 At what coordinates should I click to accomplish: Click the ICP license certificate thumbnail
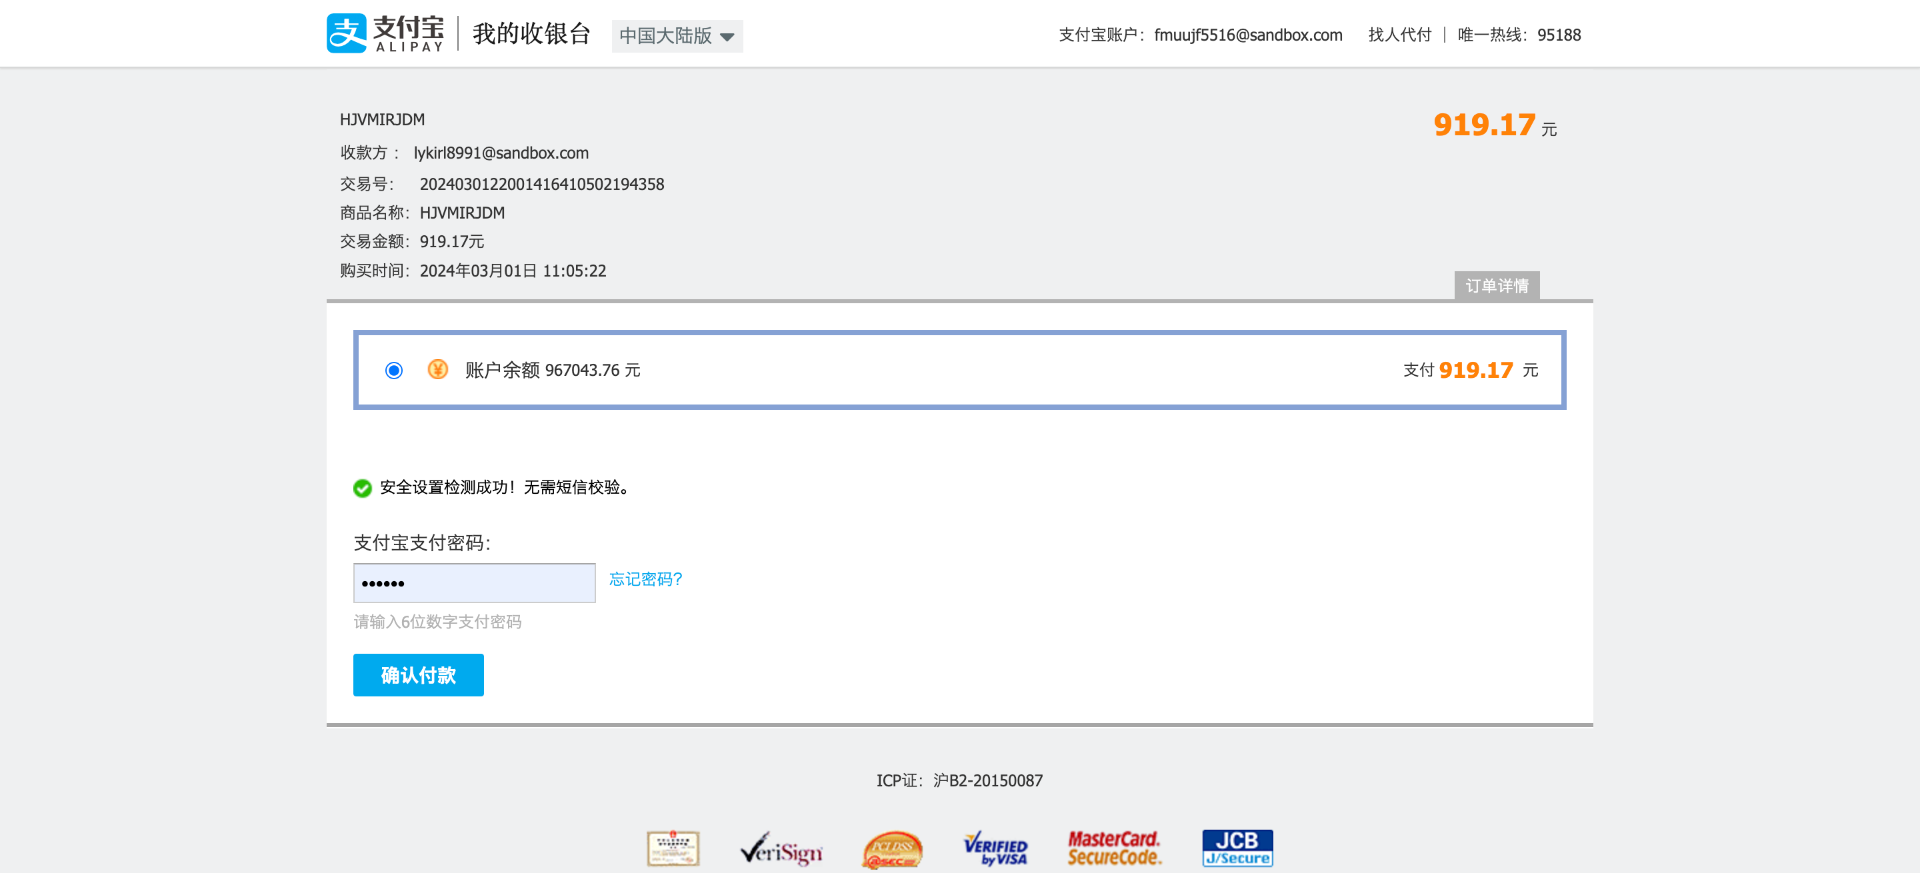click(x=673, y=849)
